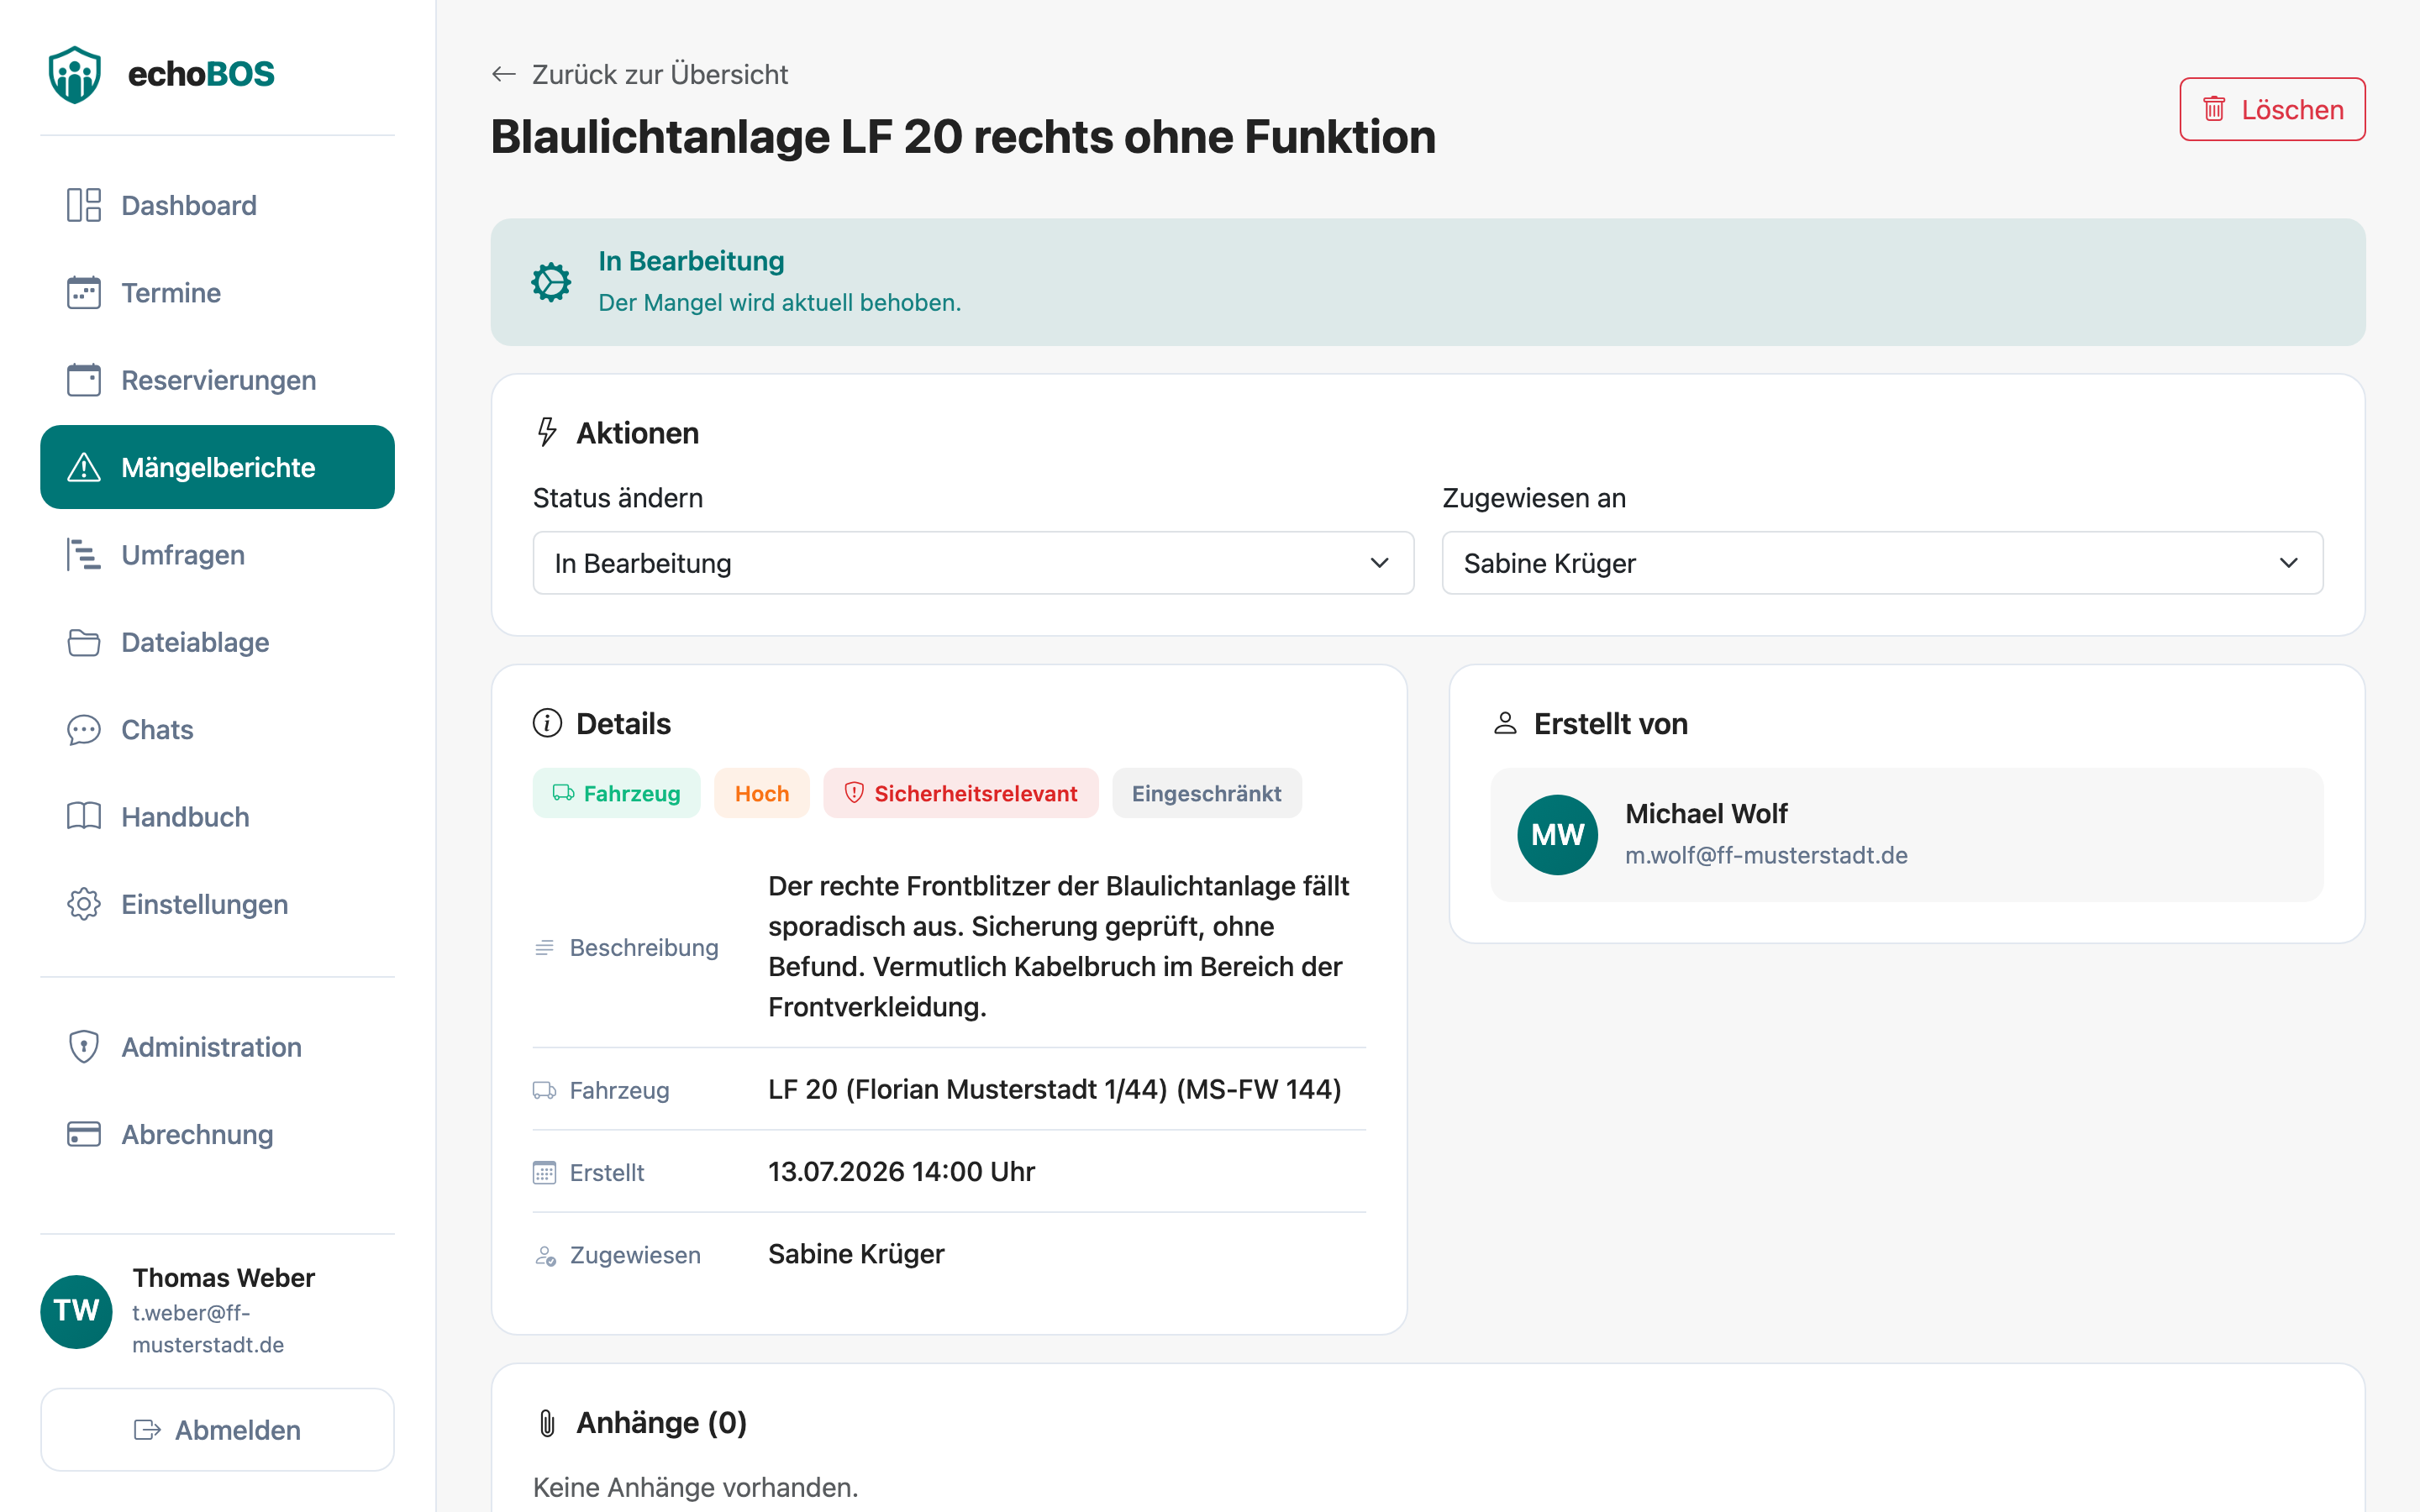Viewport: 2420px width, 1512px height.
Task: Open Abrechnung menu entry
Action: (x=217, y=1134)
